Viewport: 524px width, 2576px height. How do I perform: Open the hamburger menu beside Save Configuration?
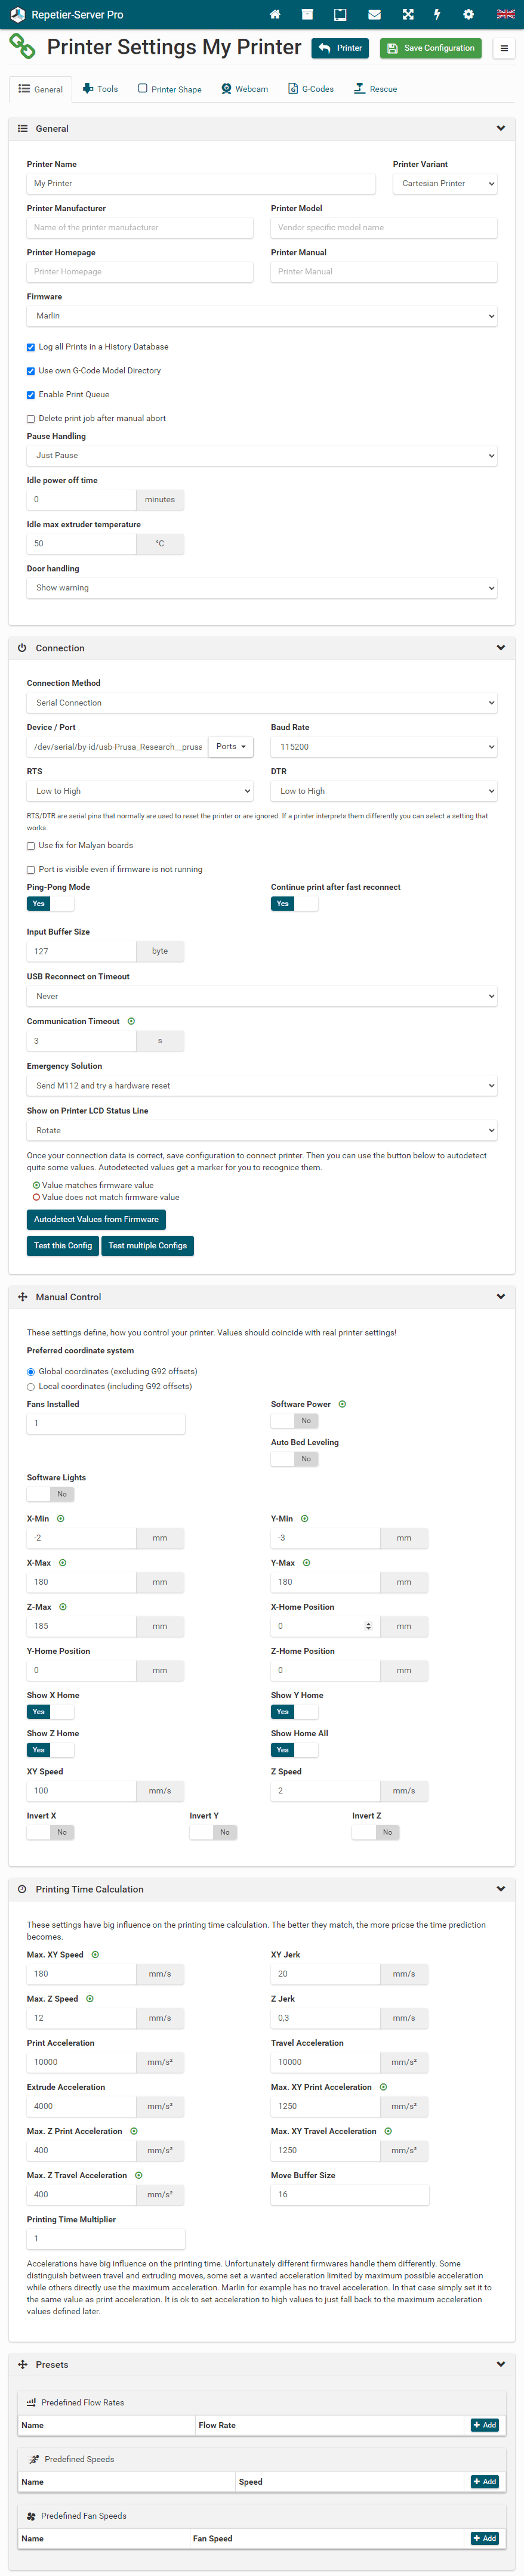click(504, 48)
